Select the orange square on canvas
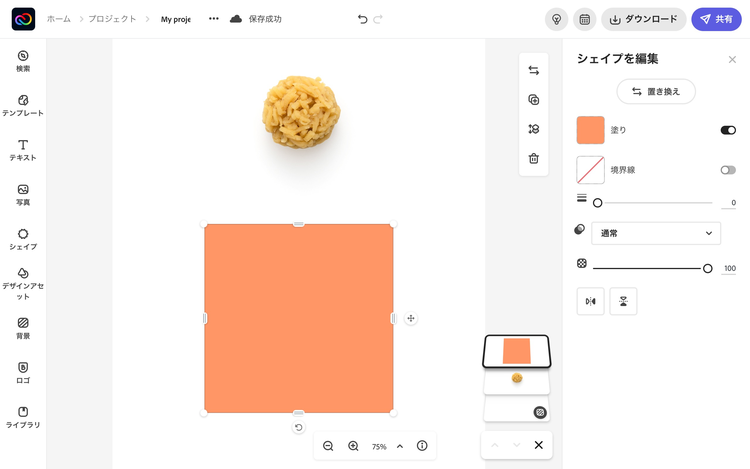This screenshot has height=469, width=750. 299,318
